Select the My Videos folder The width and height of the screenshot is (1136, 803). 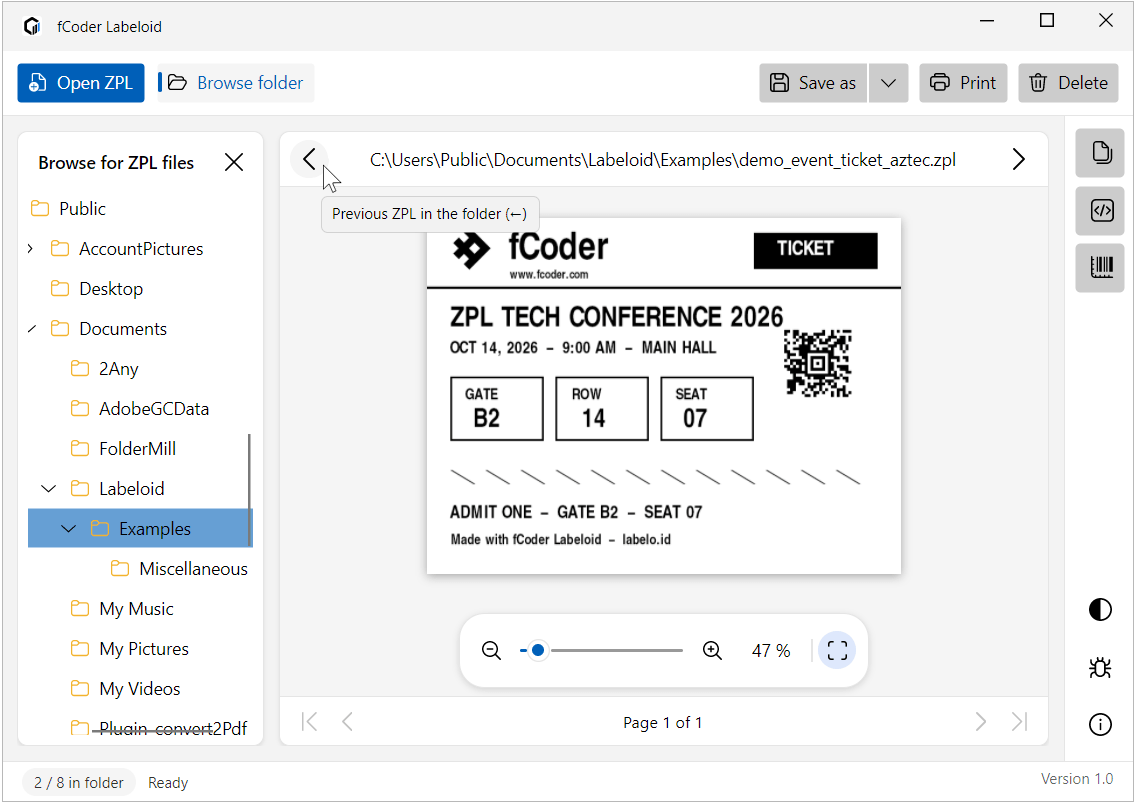click(139, 688)
